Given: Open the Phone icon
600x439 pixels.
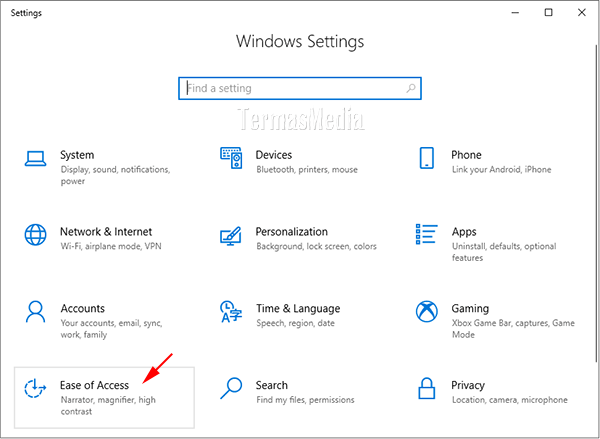Looking at the screenshot, I should [427, 158].
